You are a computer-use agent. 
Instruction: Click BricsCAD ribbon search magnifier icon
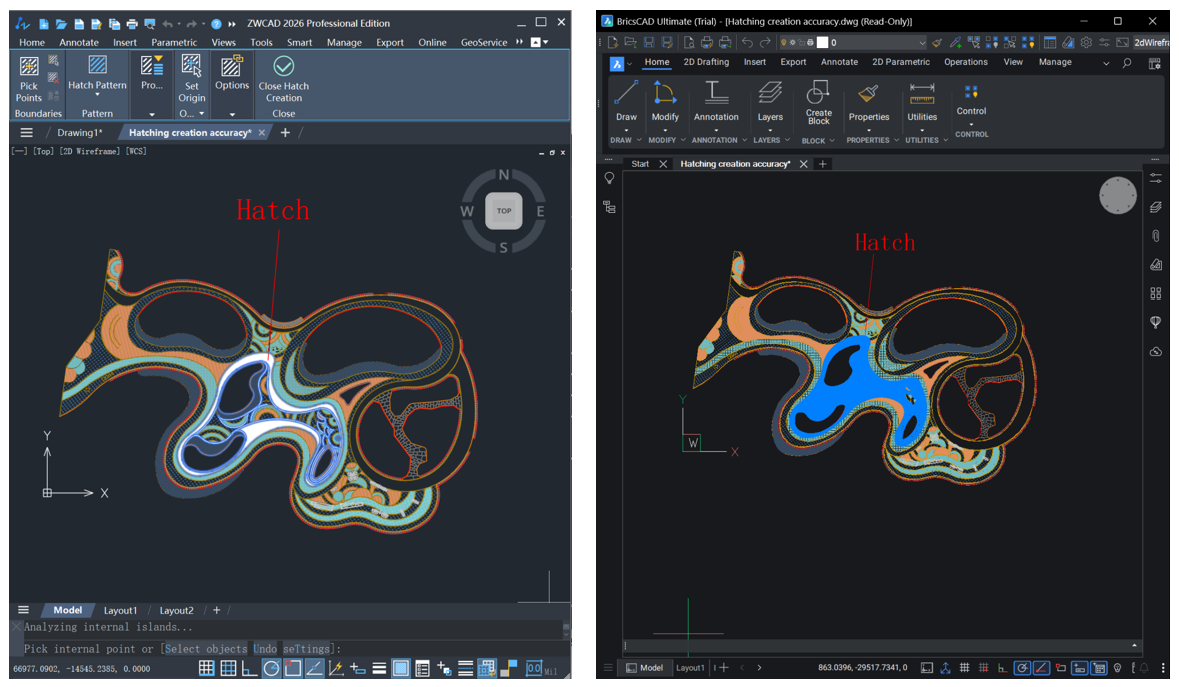point(1127,63)
